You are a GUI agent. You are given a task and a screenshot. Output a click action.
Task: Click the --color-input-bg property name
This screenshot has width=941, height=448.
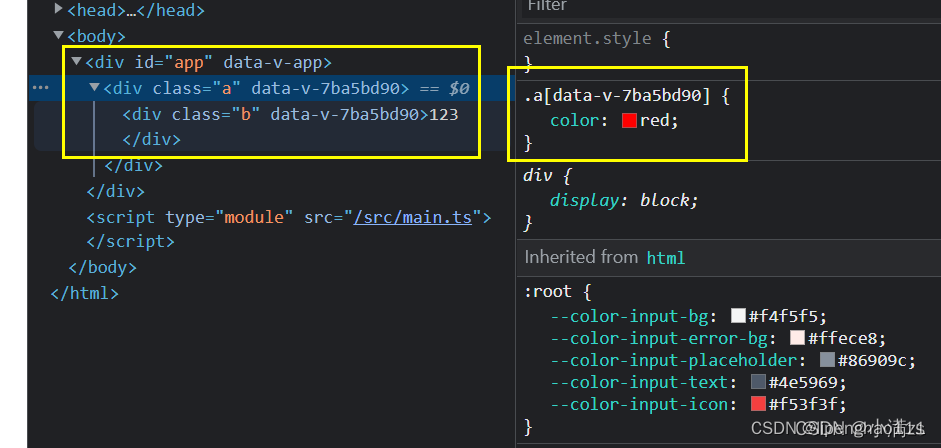pyautogui.click(x=629, y=316)
